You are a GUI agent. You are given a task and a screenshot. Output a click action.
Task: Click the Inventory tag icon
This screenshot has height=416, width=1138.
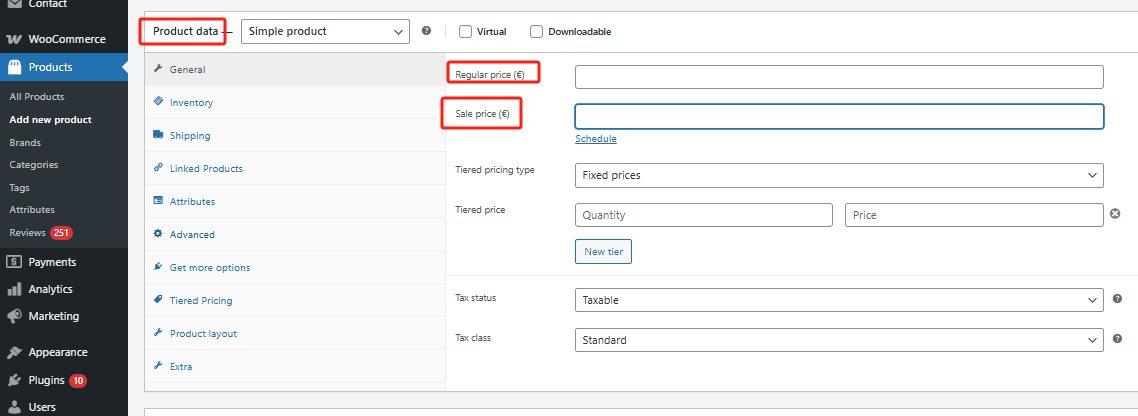click(x=158, y=102)
